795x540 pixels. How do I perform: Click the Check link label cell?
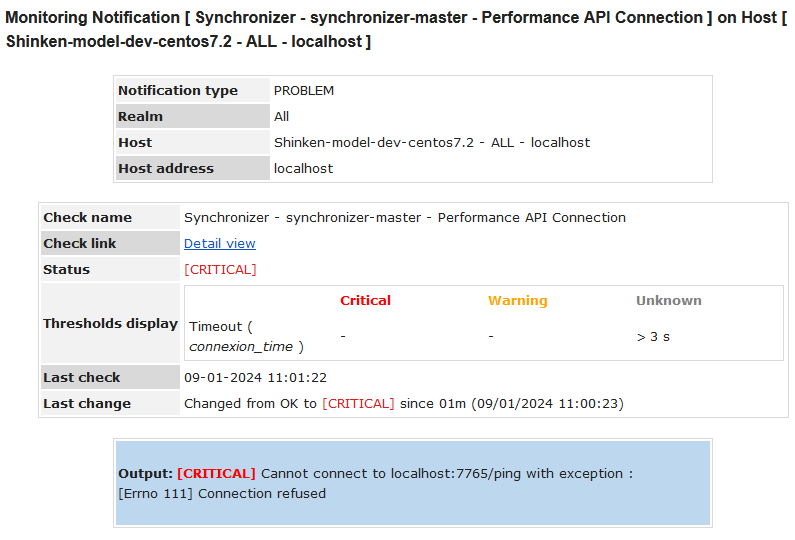coord(80,243)
